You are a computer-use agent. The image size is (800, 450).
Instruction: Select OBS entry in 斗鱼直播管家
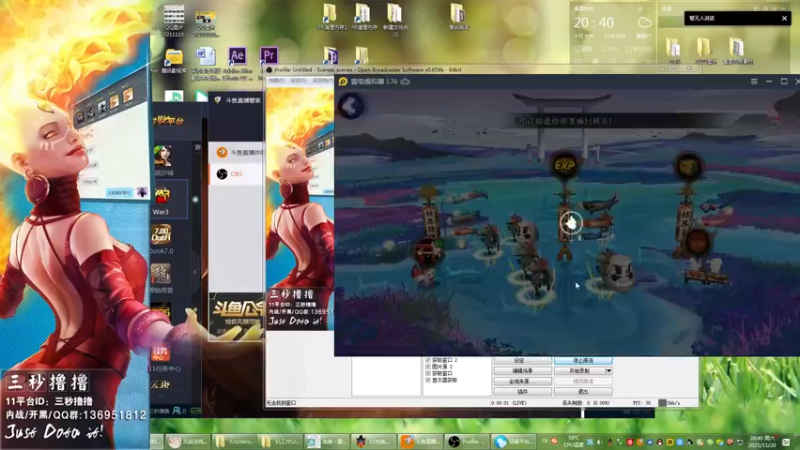click(236, 174)
